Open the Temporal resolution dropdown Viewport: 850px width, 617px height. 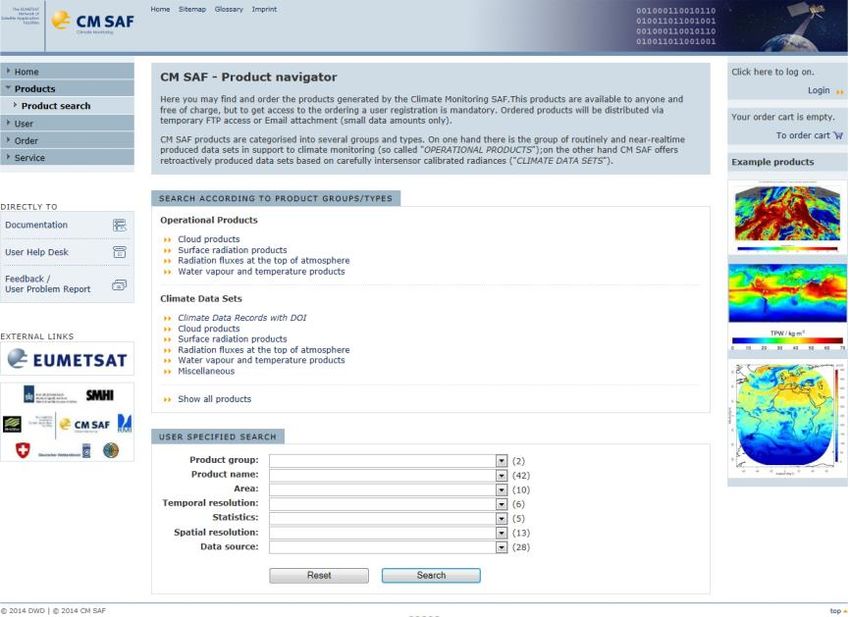pyautogui.click(x=501, y=504)
